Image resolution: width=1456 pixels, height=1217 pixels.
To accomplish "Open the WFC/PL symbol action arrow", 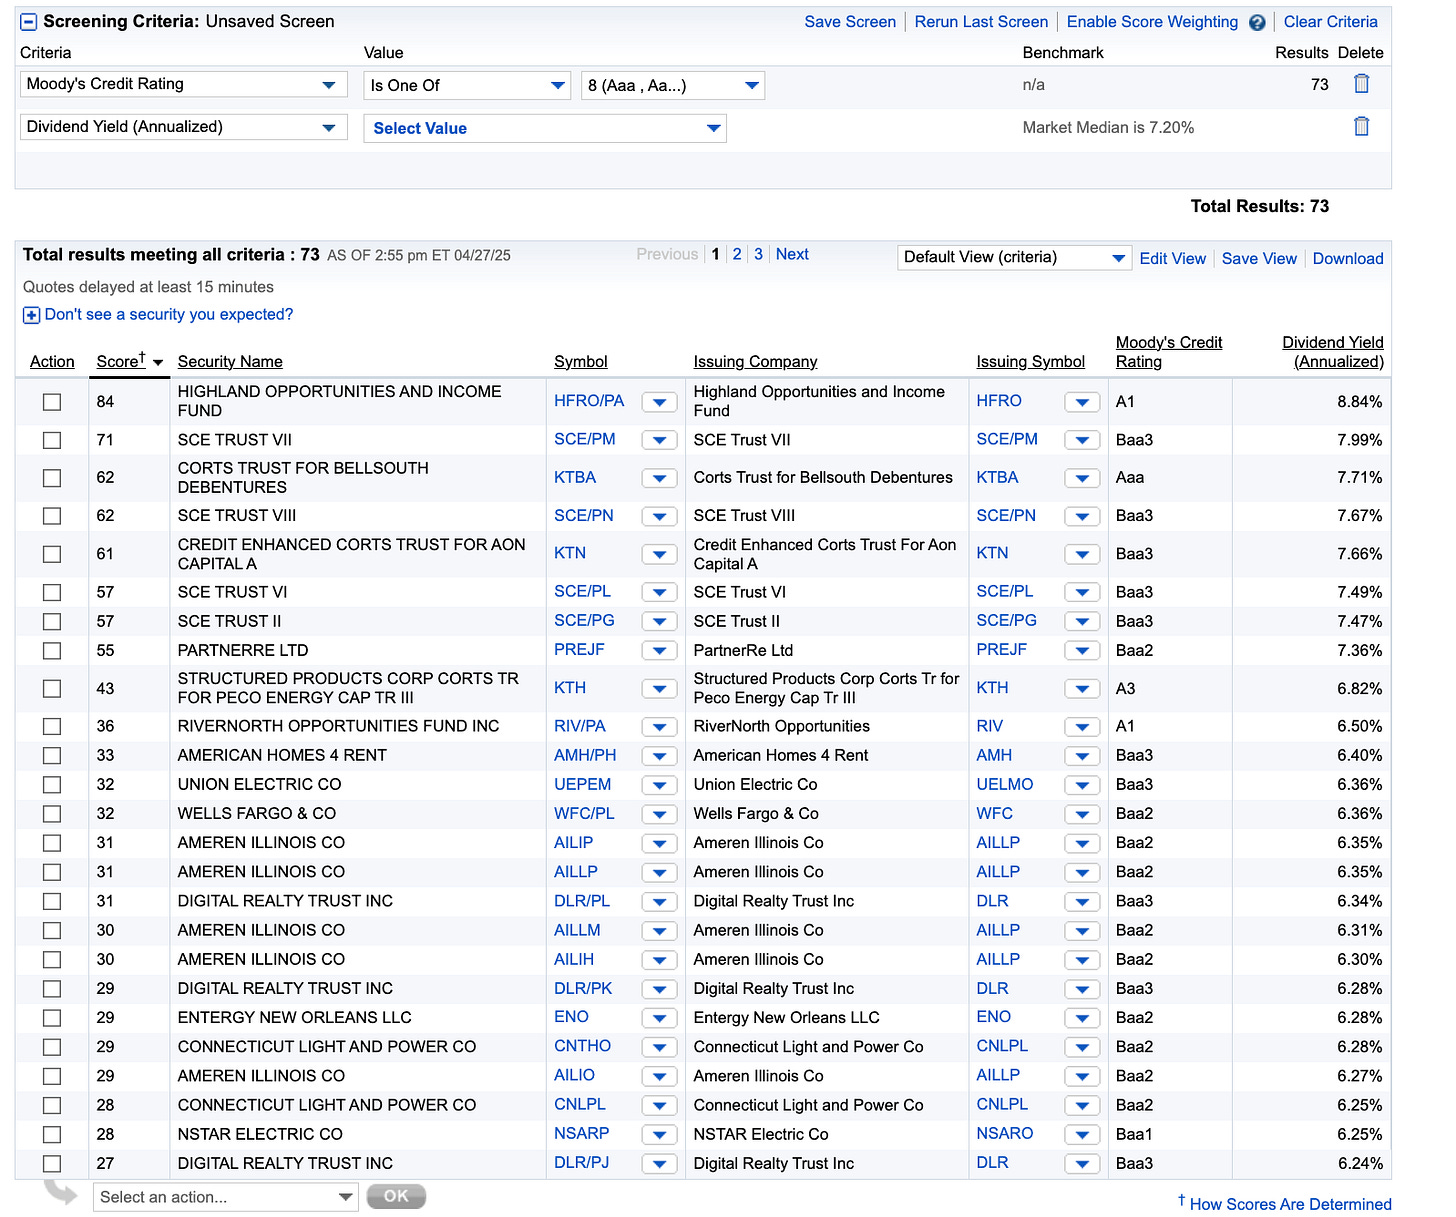I will (659, 814).
